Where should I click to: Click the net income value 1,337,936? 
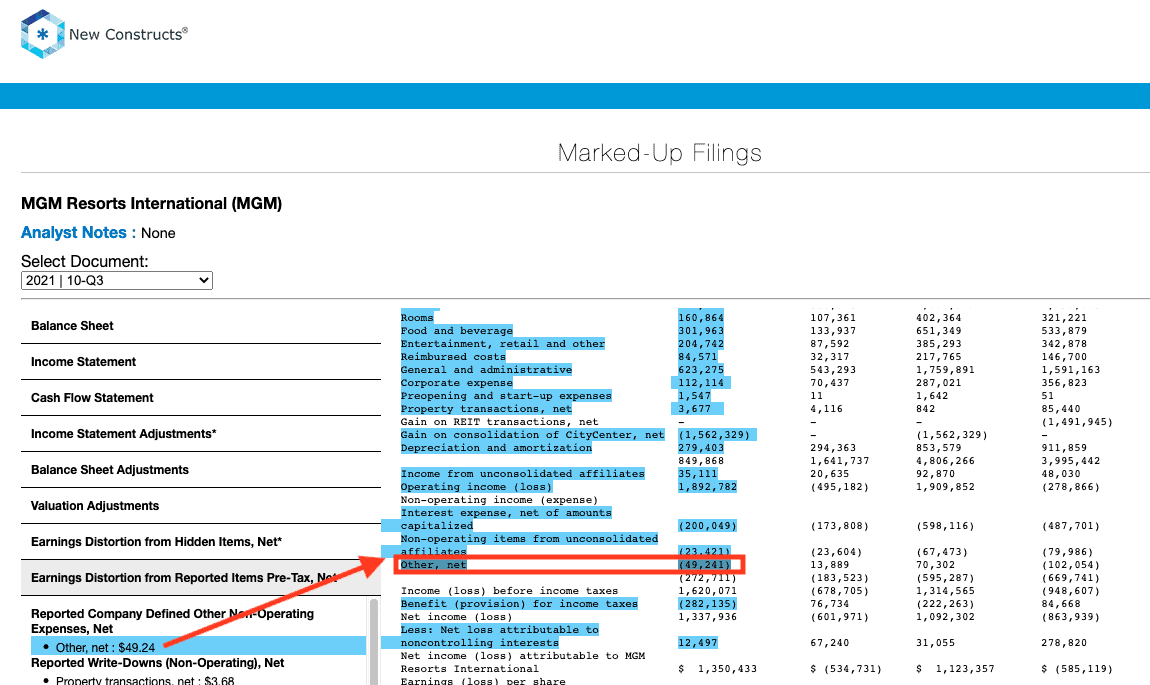(x=707, y=617)
